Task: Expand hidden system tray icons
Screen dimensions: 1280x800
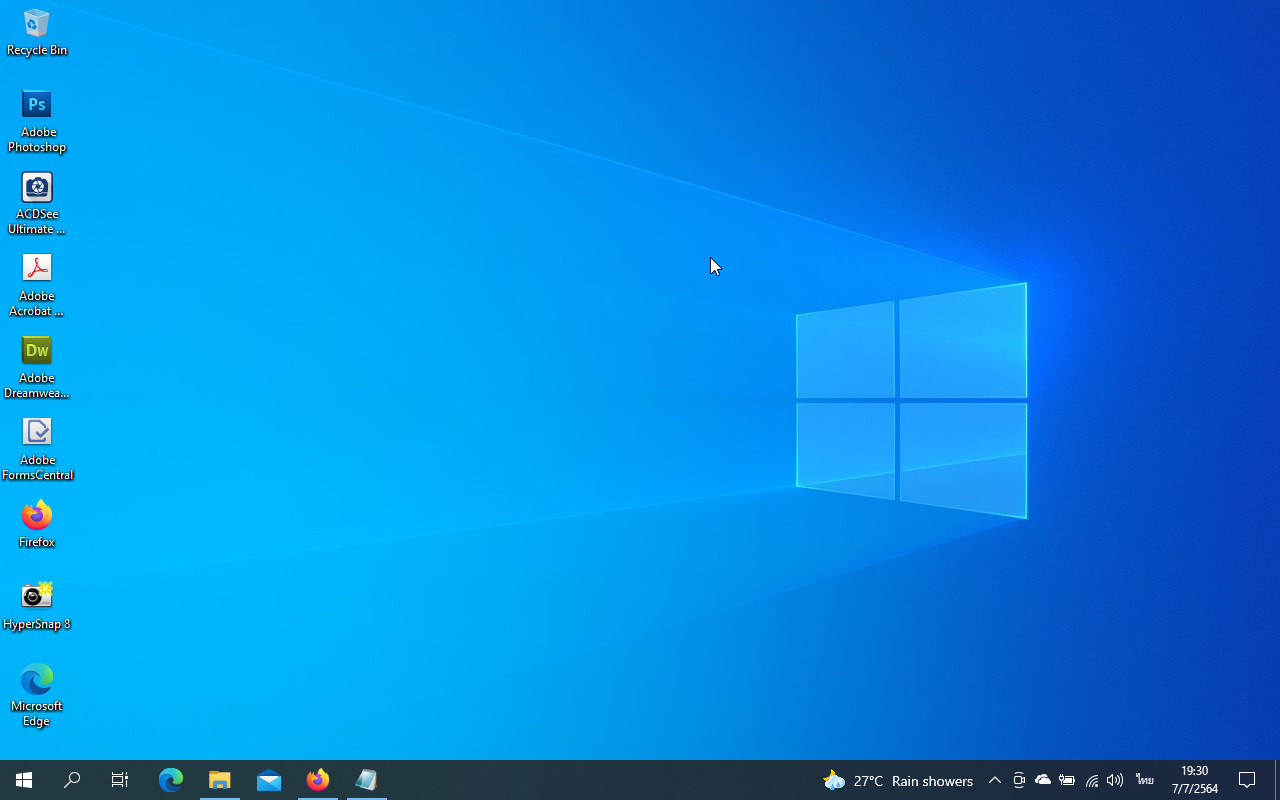Action: (x=994, y=780)
